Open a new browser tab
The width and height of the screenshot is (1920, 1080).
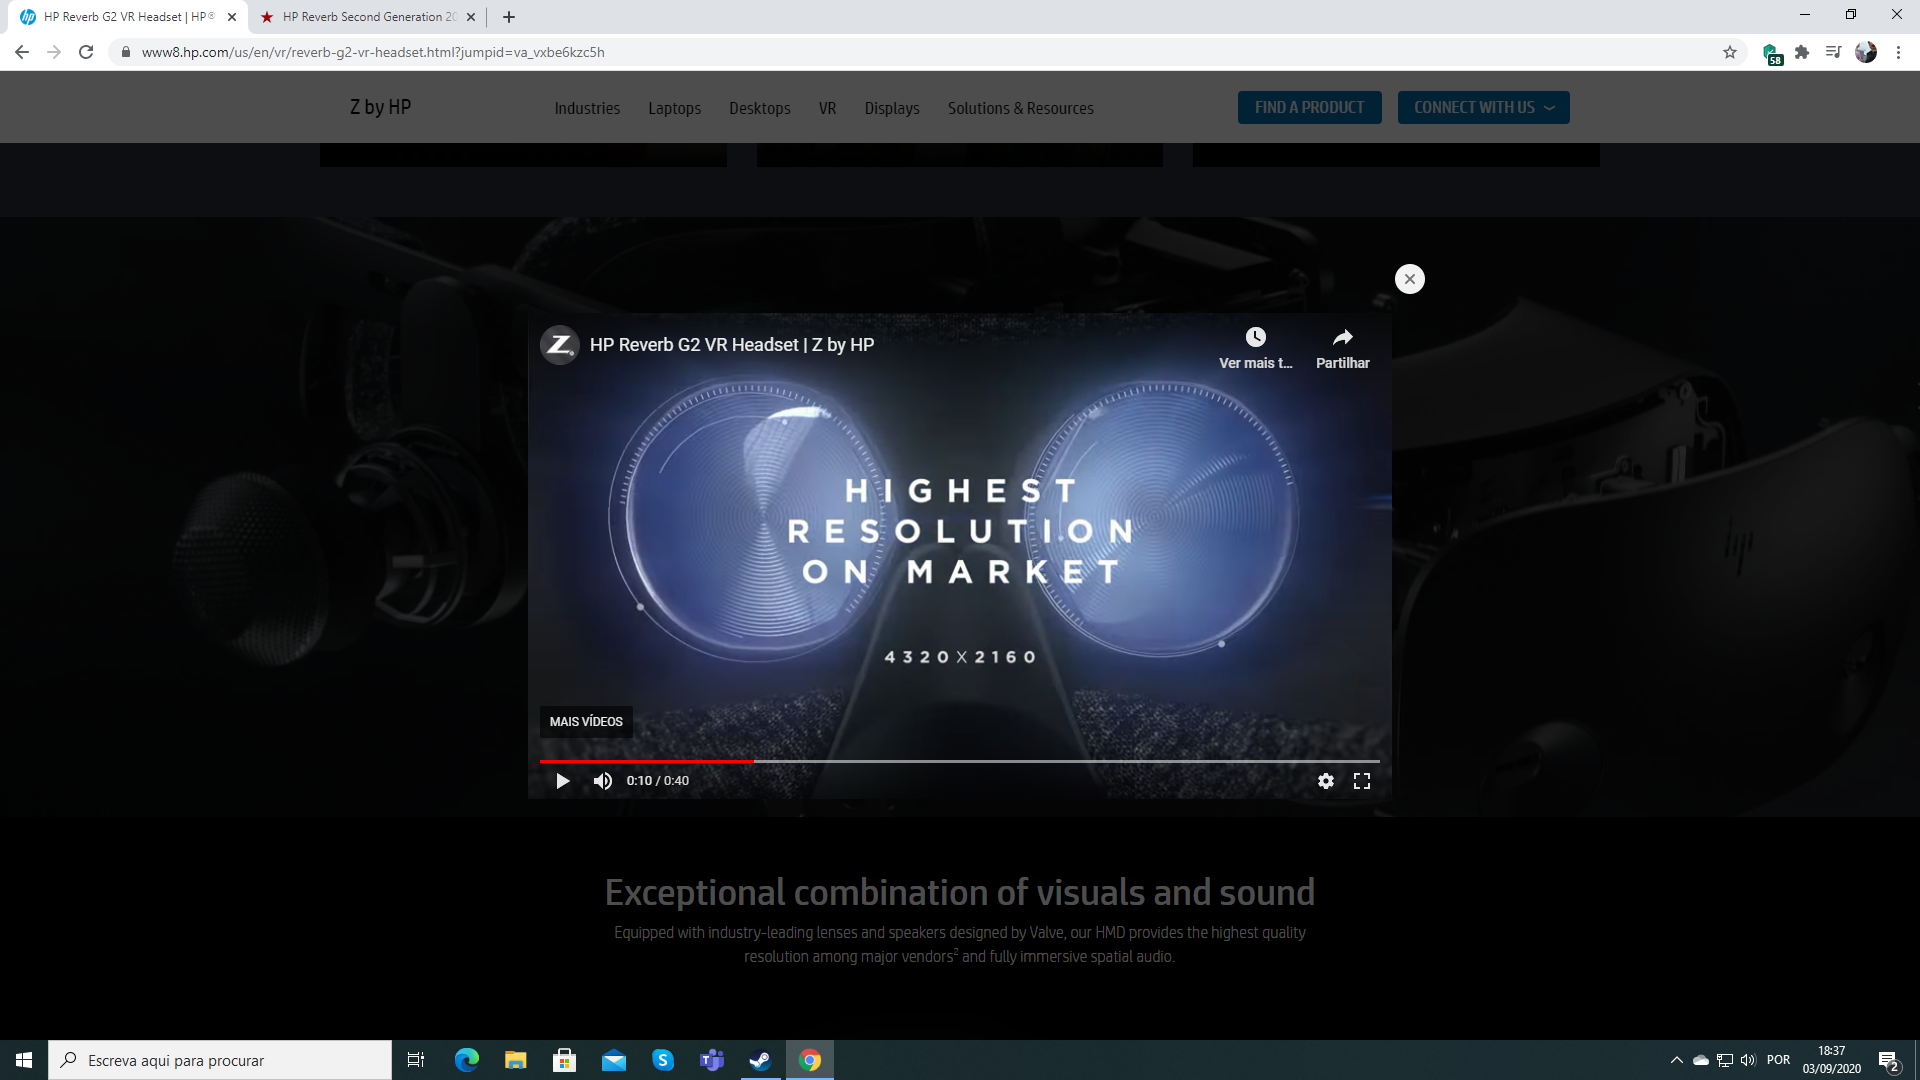(509, 17)
